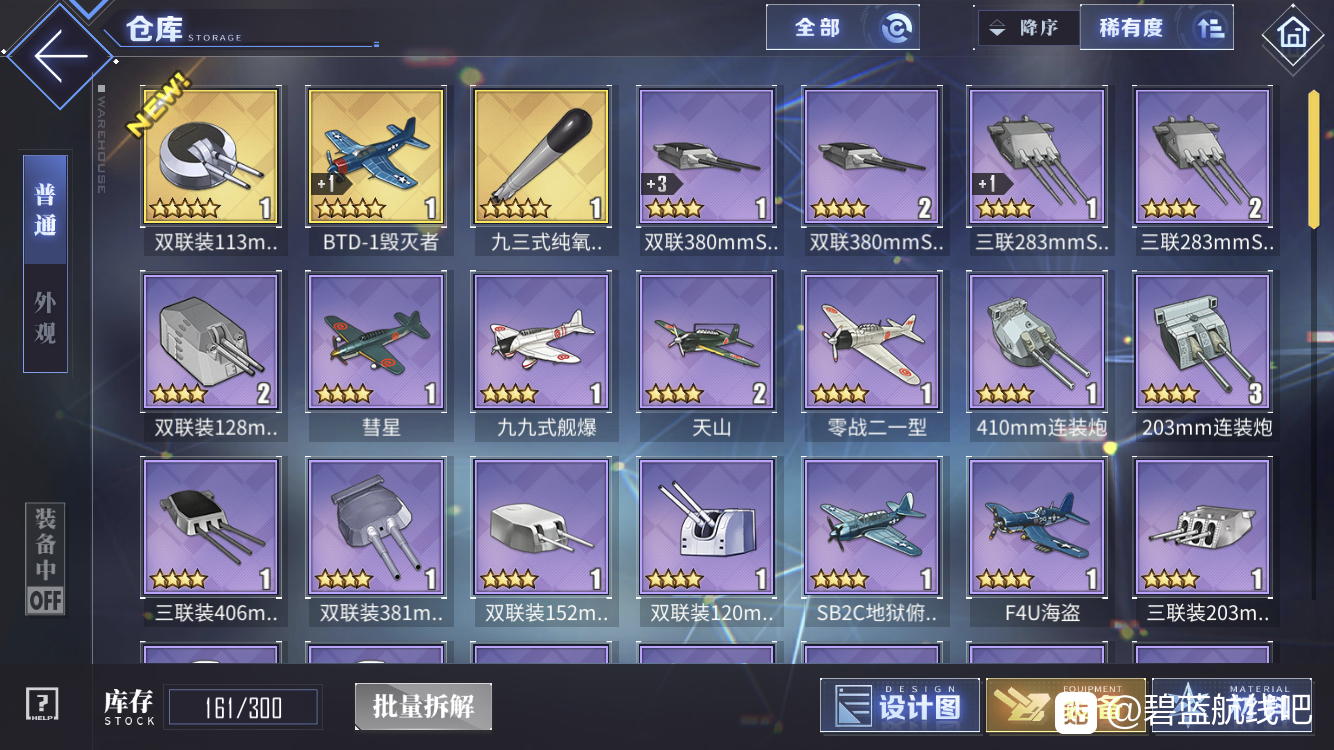Image resolution: width=1334 pixels, height=750 pixels.
Task: Go back using the arrow icon
Action: (60, 54)
